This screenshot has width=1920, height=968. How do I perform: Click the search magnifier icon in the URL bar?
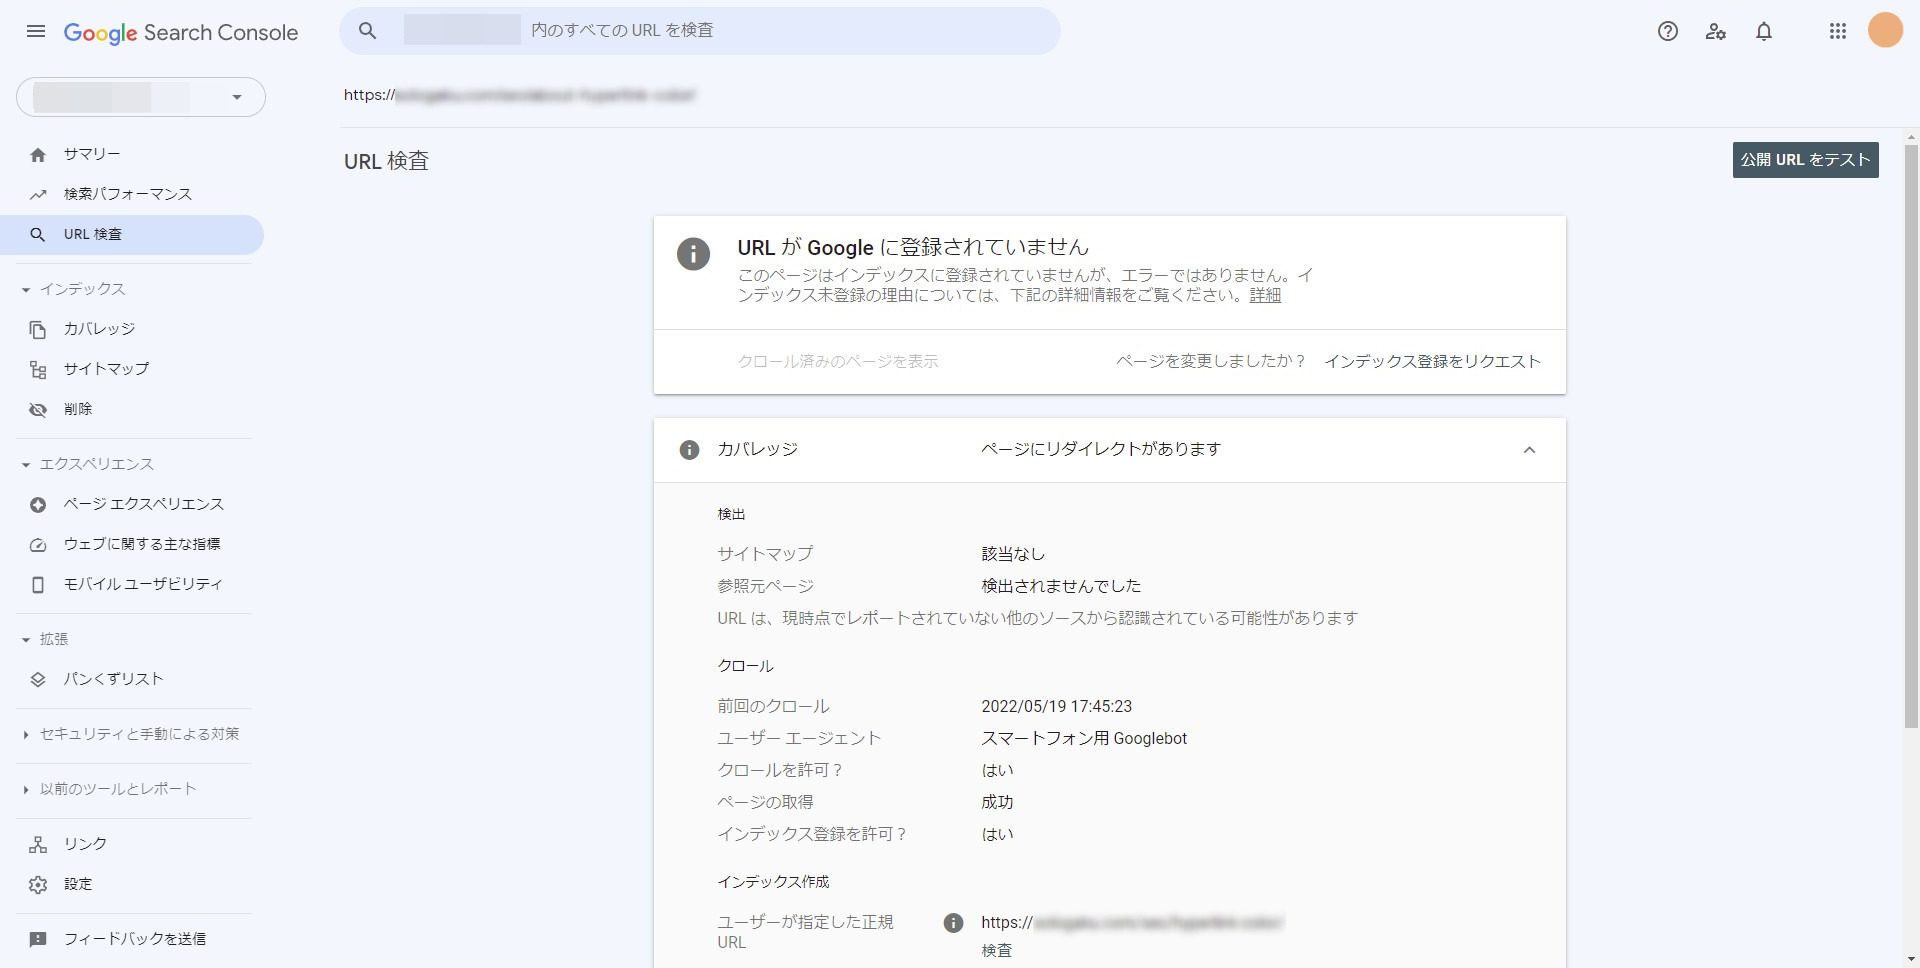click(368, 31)
